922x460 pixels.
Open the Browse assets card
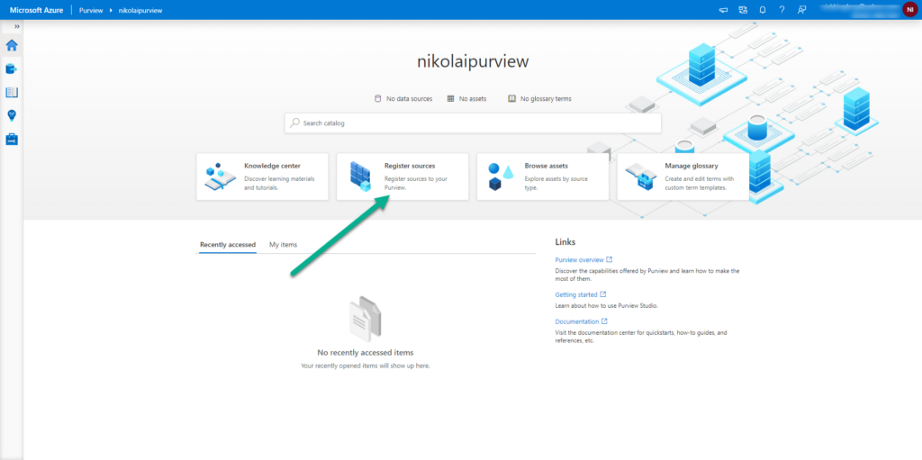(x=543, y=176)
